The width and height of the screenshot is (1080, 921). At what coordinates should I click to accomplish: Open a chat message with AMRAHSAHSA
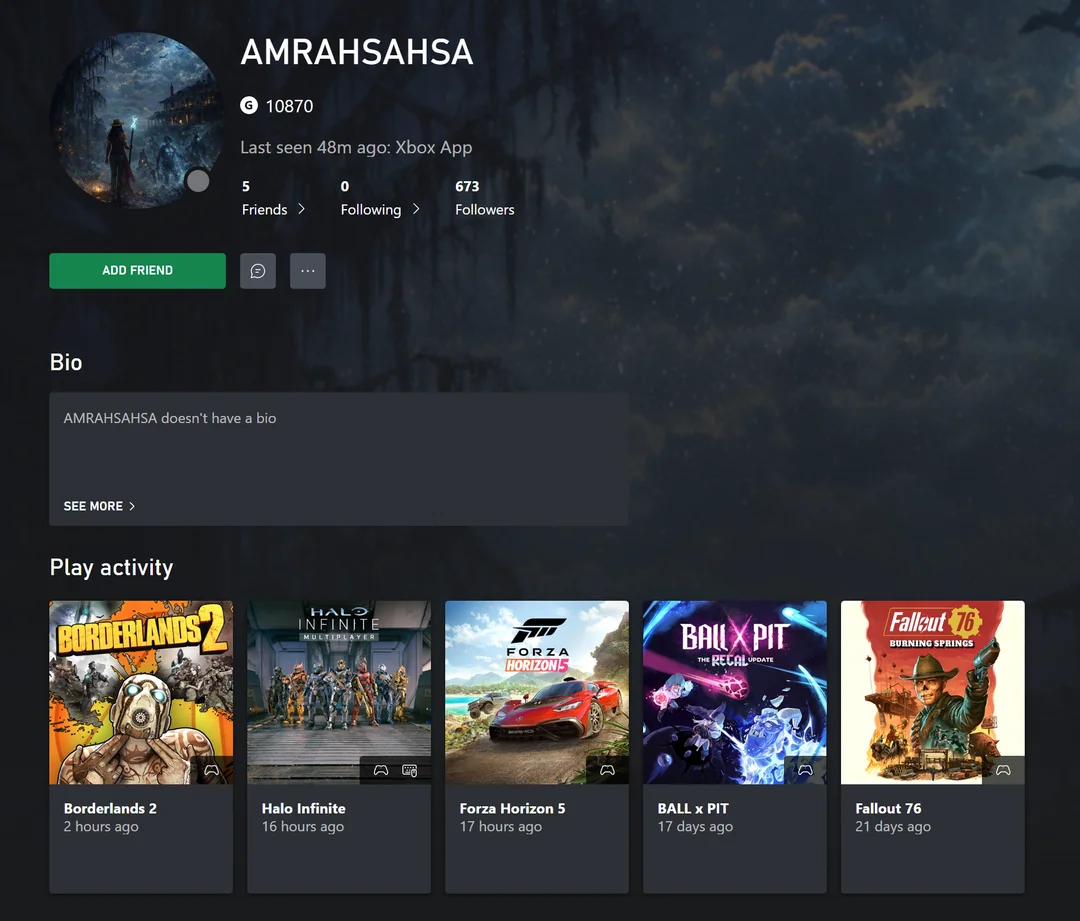pos(257,270)
